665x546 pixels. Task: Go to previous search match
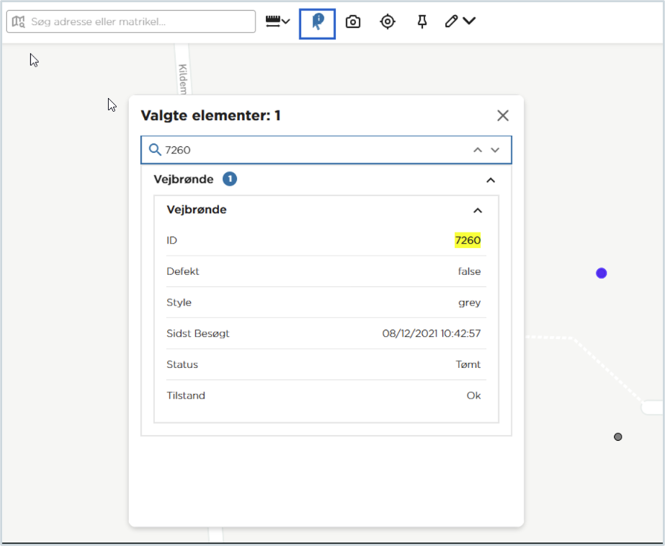478,150
